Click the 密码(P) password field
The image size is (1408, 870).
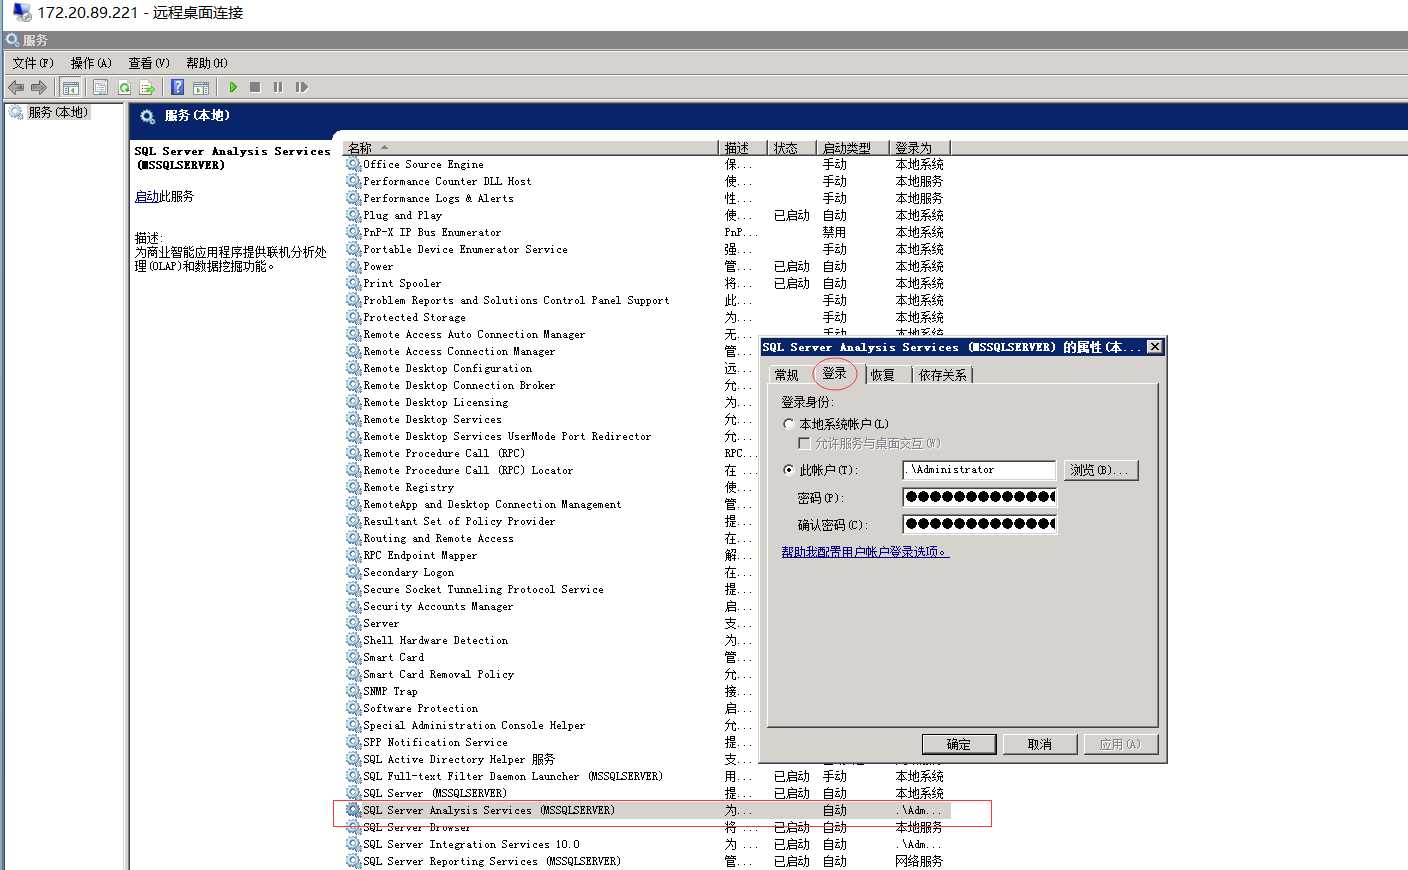(x=979, y=497)
